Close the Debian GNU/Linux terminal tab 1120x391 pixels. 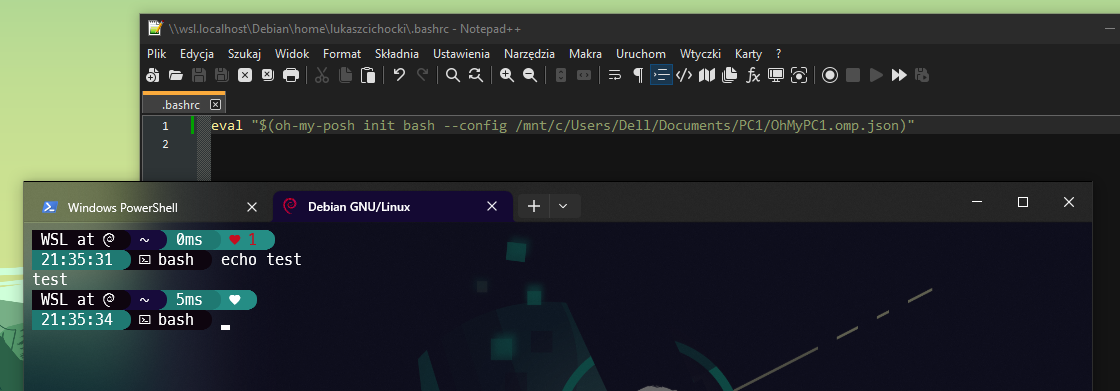491,207
